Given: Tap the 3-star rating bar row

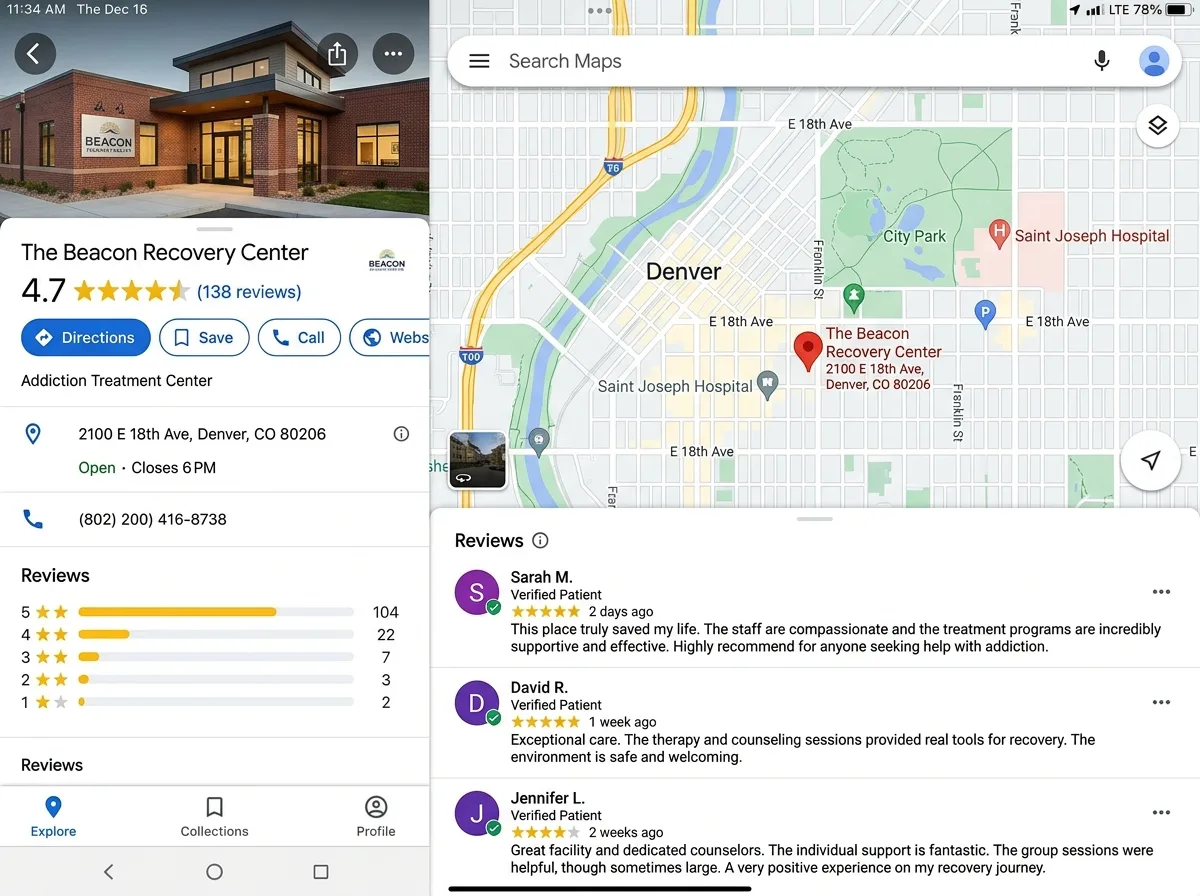Looking at the screenshot, I should (x=210, y=657).
